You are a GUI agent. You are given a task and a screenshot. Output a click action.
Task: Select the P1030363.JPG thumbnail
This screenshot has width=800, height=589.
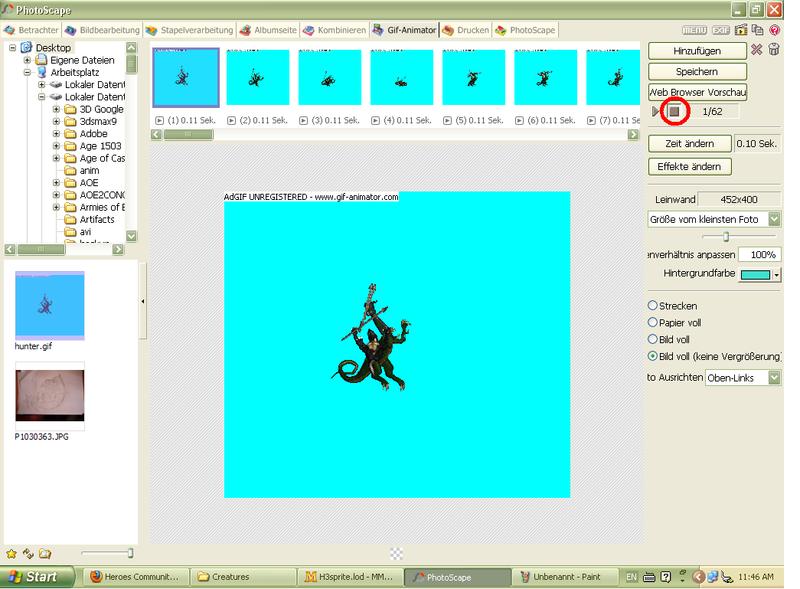49,396
